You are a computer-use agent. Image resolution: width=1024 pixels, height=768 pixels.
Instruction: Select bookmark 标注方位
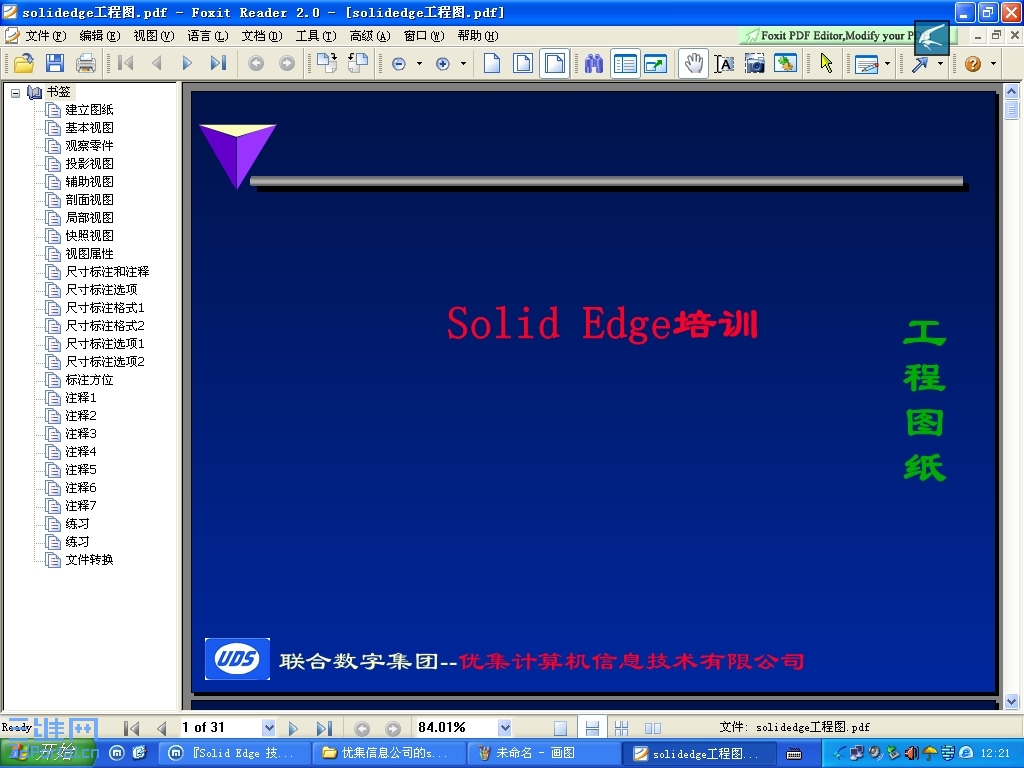coord(89,379)
